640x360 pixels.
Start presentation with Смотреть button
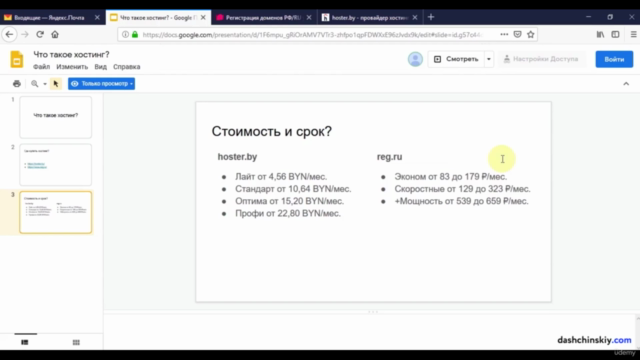pyautogui.click(x=456, y=59)
